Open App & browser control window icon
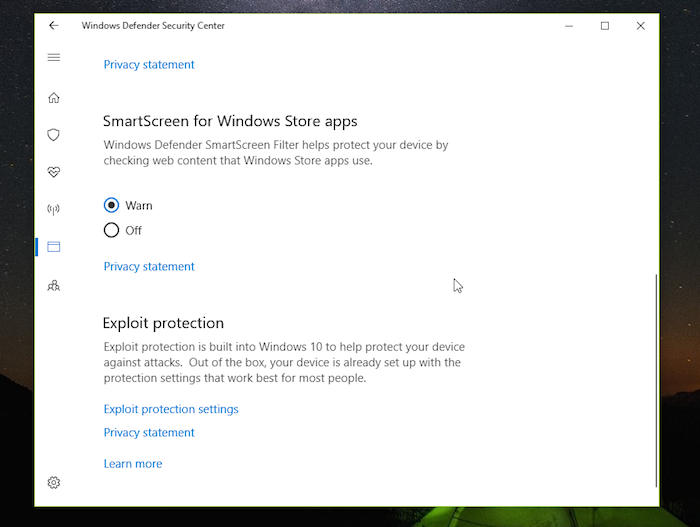 click(x=54, y=247)
